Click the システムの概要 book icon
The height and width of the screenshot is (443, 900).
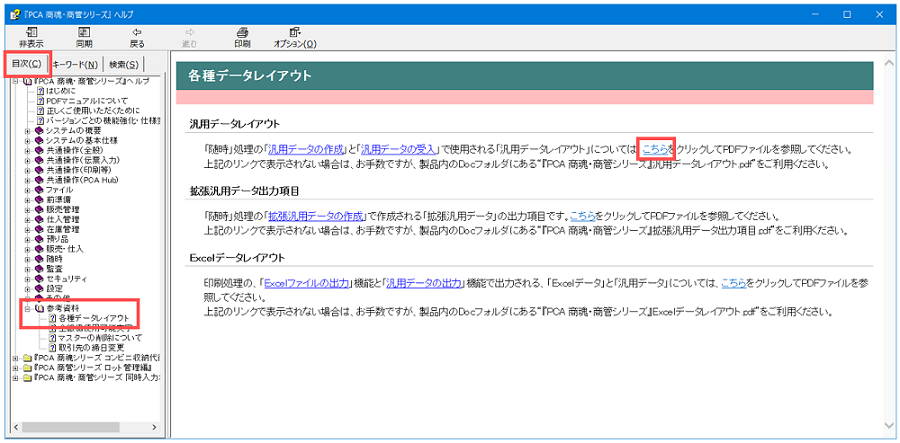(39, 130)
